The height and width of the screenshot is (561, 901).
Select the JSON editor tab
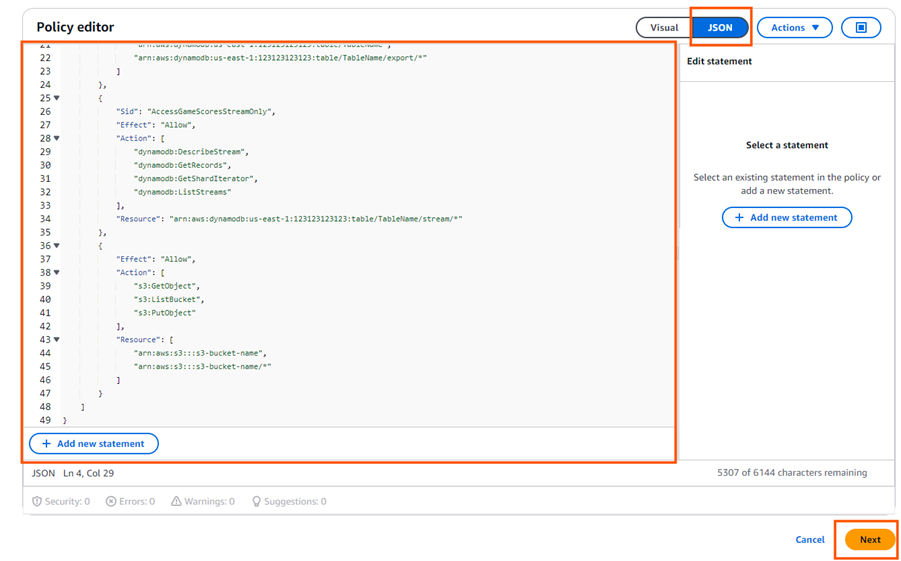point(720,28)
